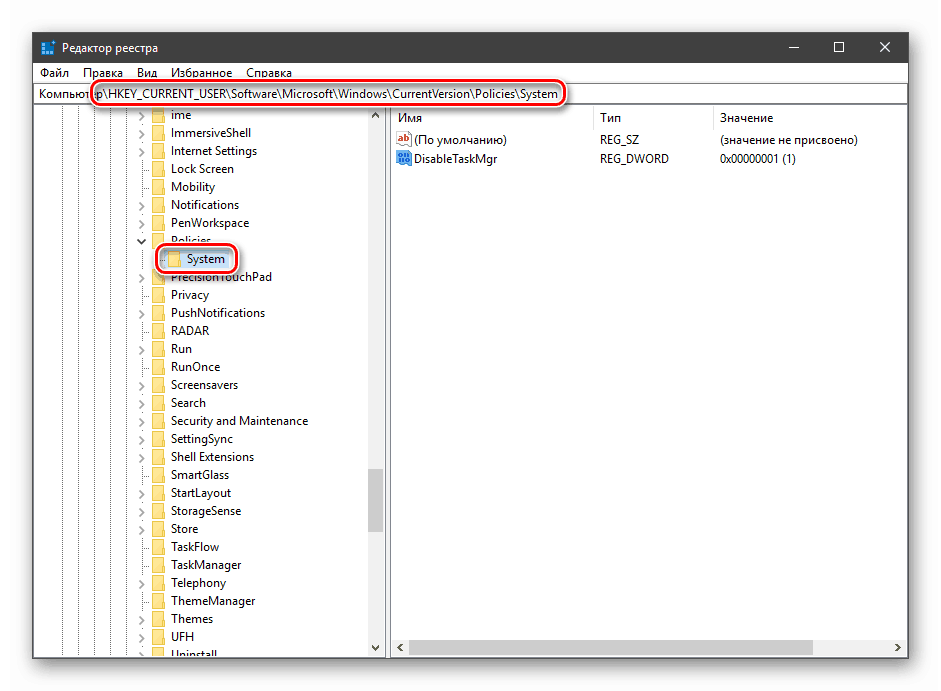Click values pane scroll left arrow
This screenshot has height=691, width=941.
(x=400, y=648)
